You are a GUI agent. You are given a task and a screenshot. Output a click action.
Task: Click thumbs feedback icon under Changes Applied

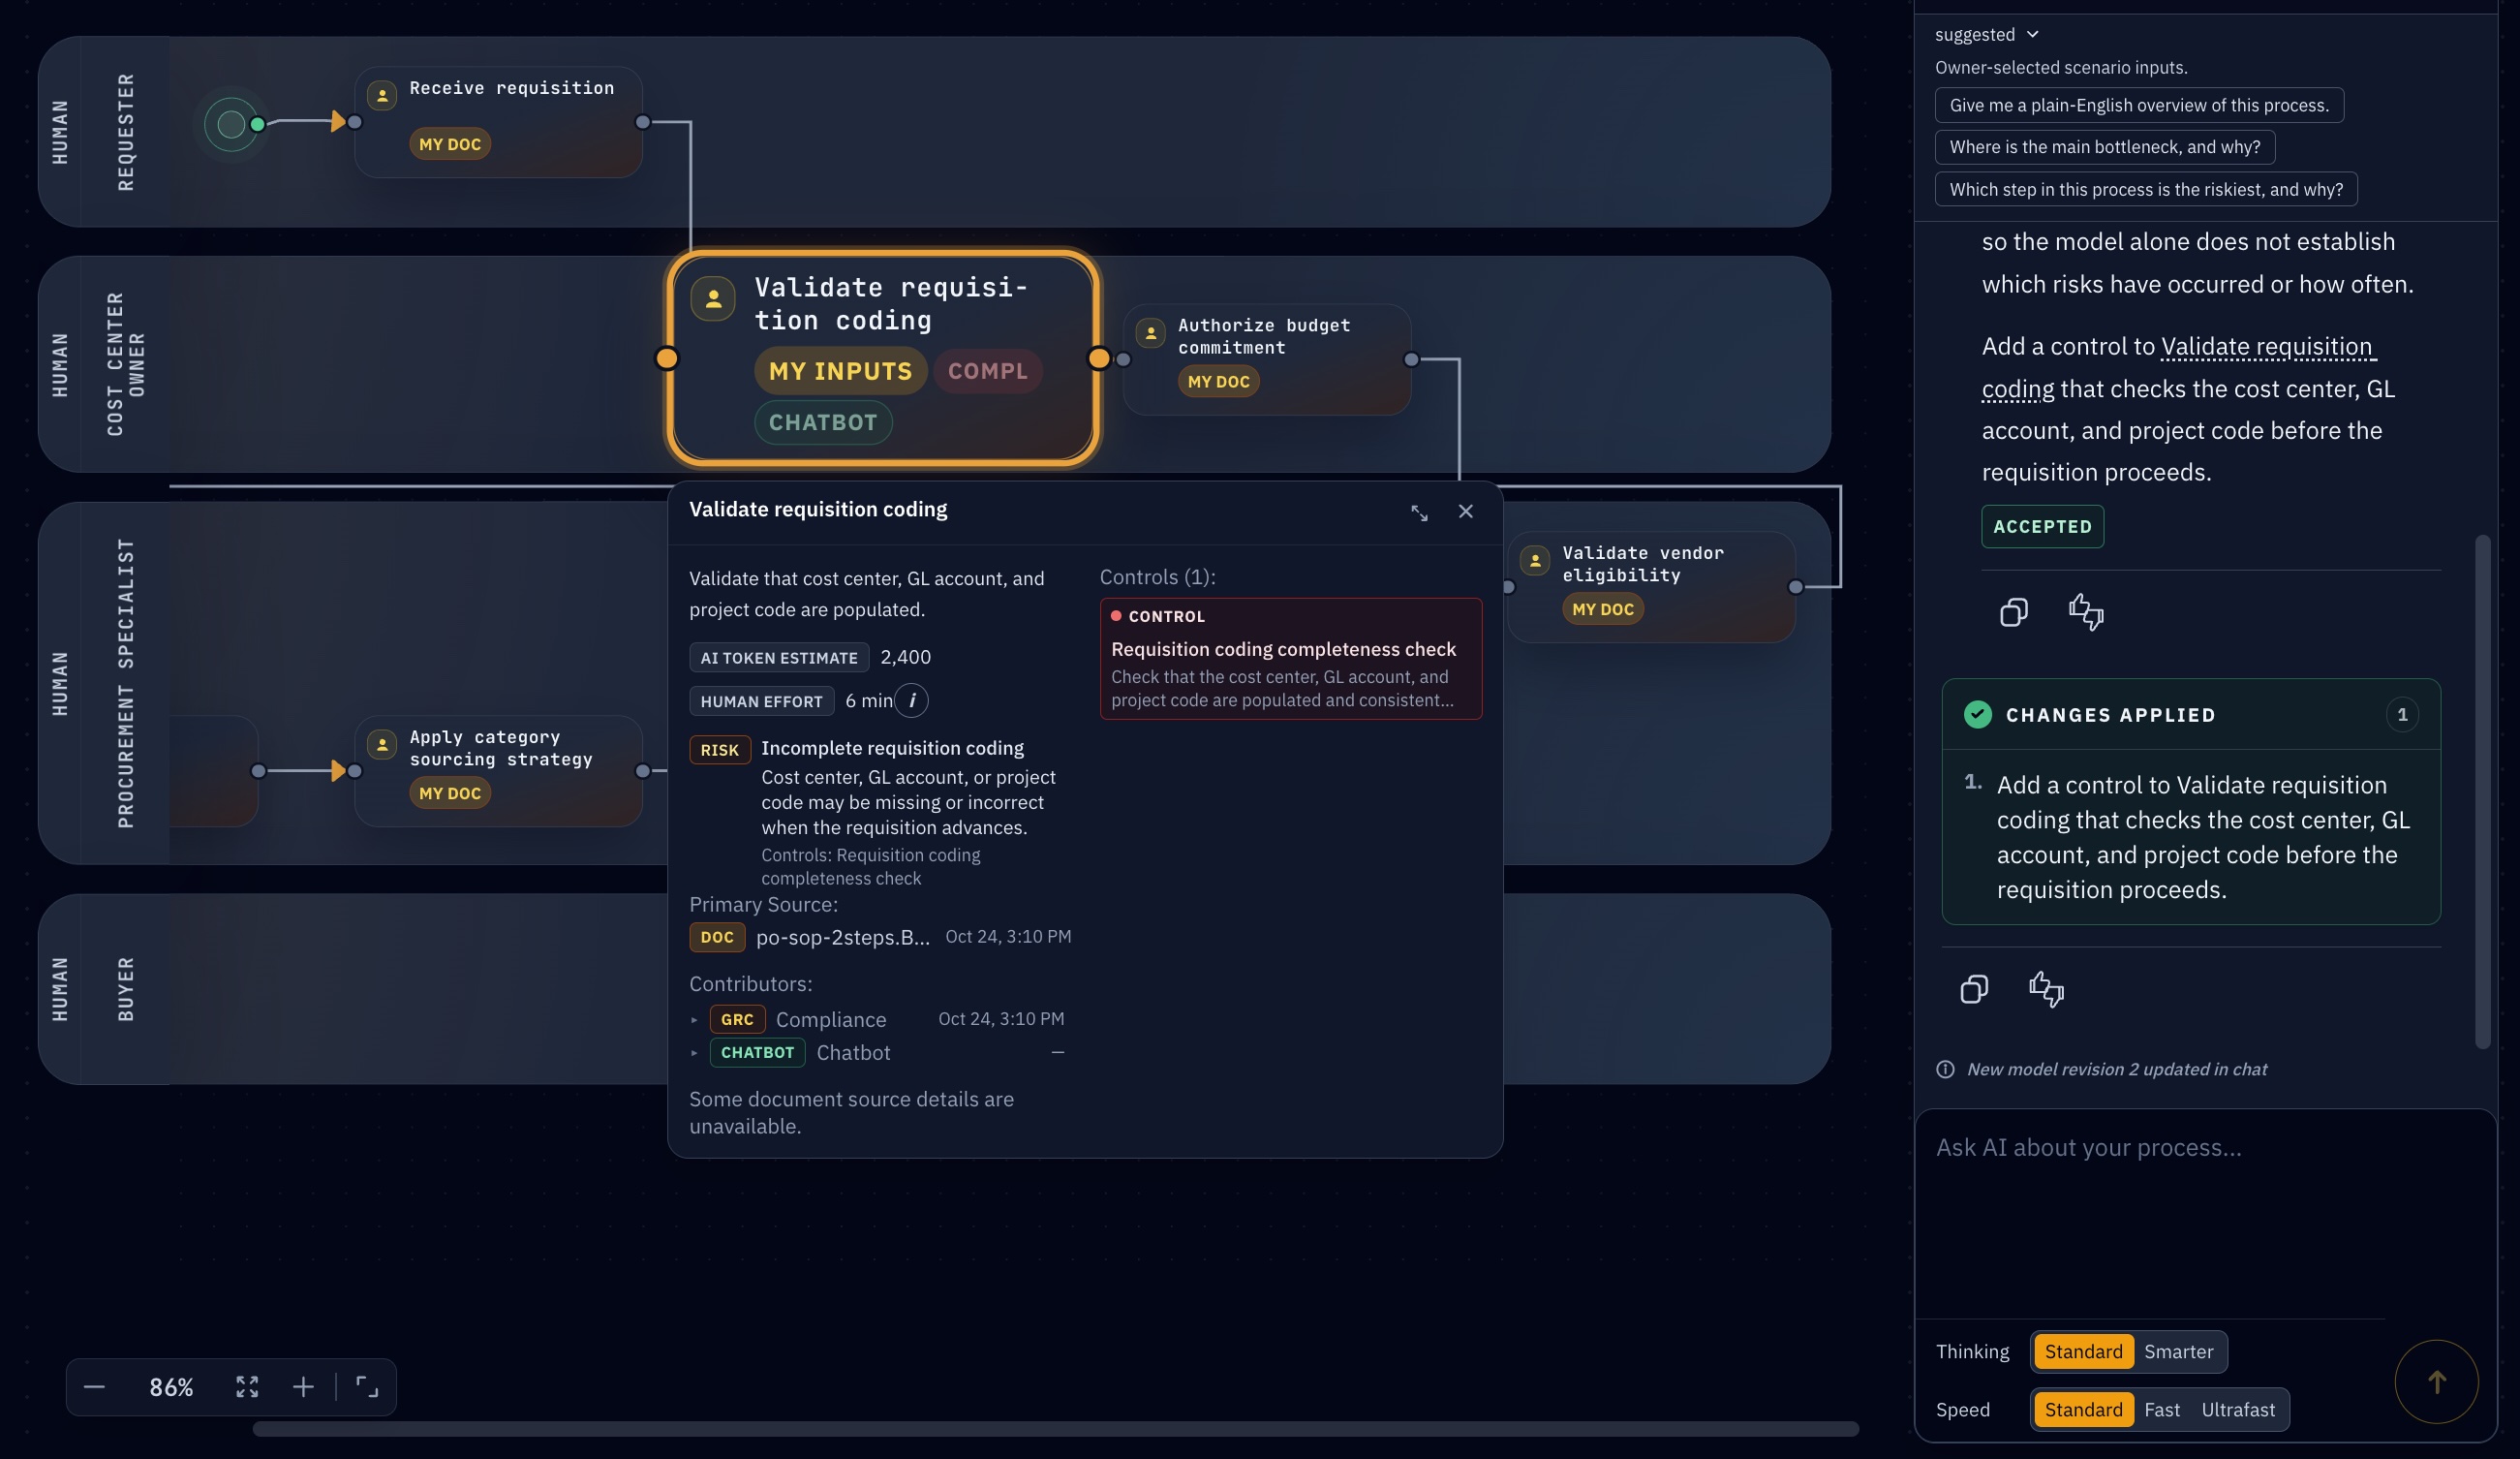click(x=2046, y=989)
